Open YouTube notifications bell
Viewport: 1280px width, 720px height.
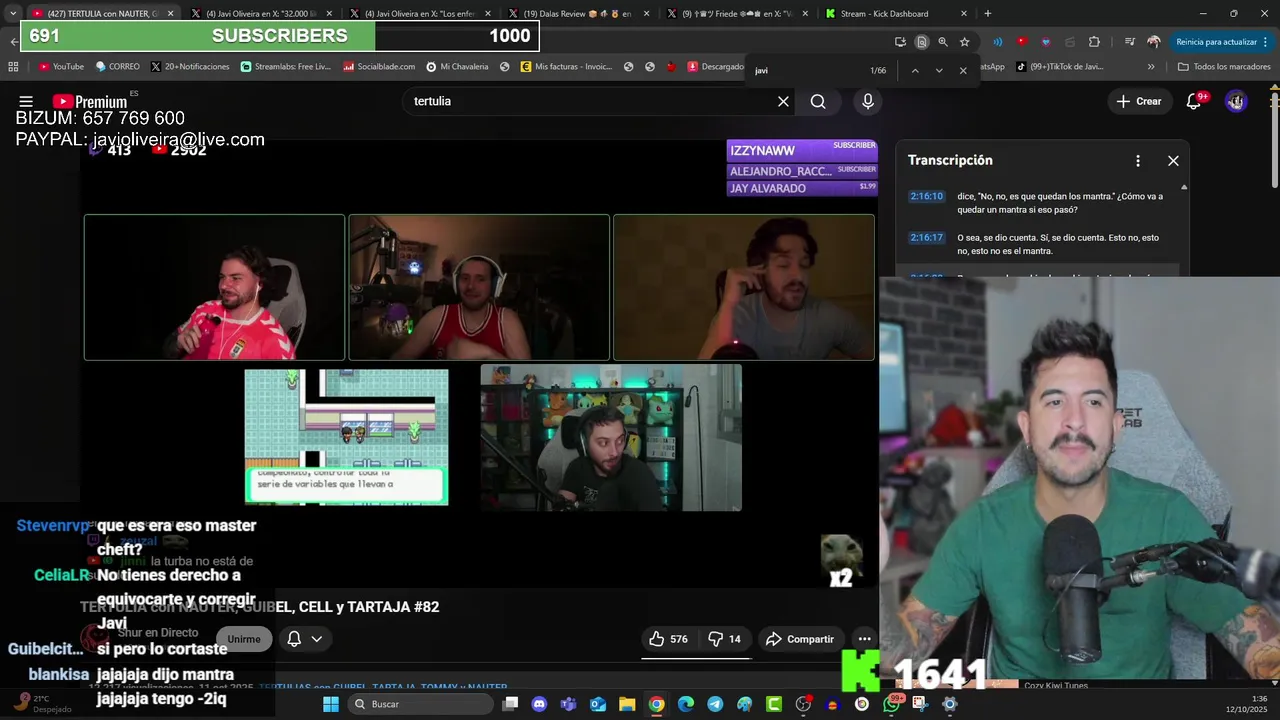[1193, 101]
